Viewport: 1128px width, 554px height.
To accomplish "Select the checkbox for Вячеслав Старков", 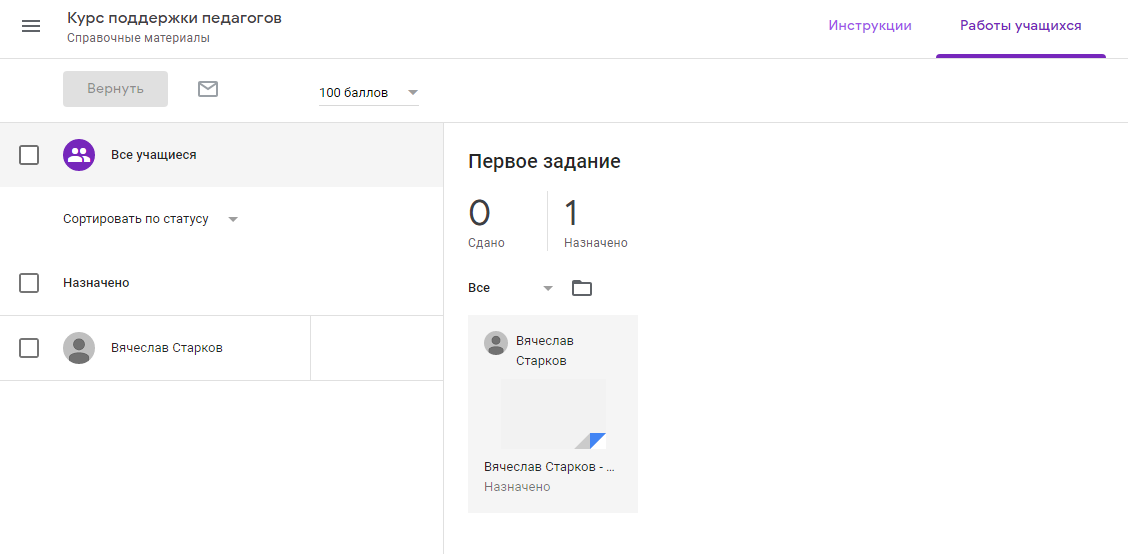I will (29, 348).
